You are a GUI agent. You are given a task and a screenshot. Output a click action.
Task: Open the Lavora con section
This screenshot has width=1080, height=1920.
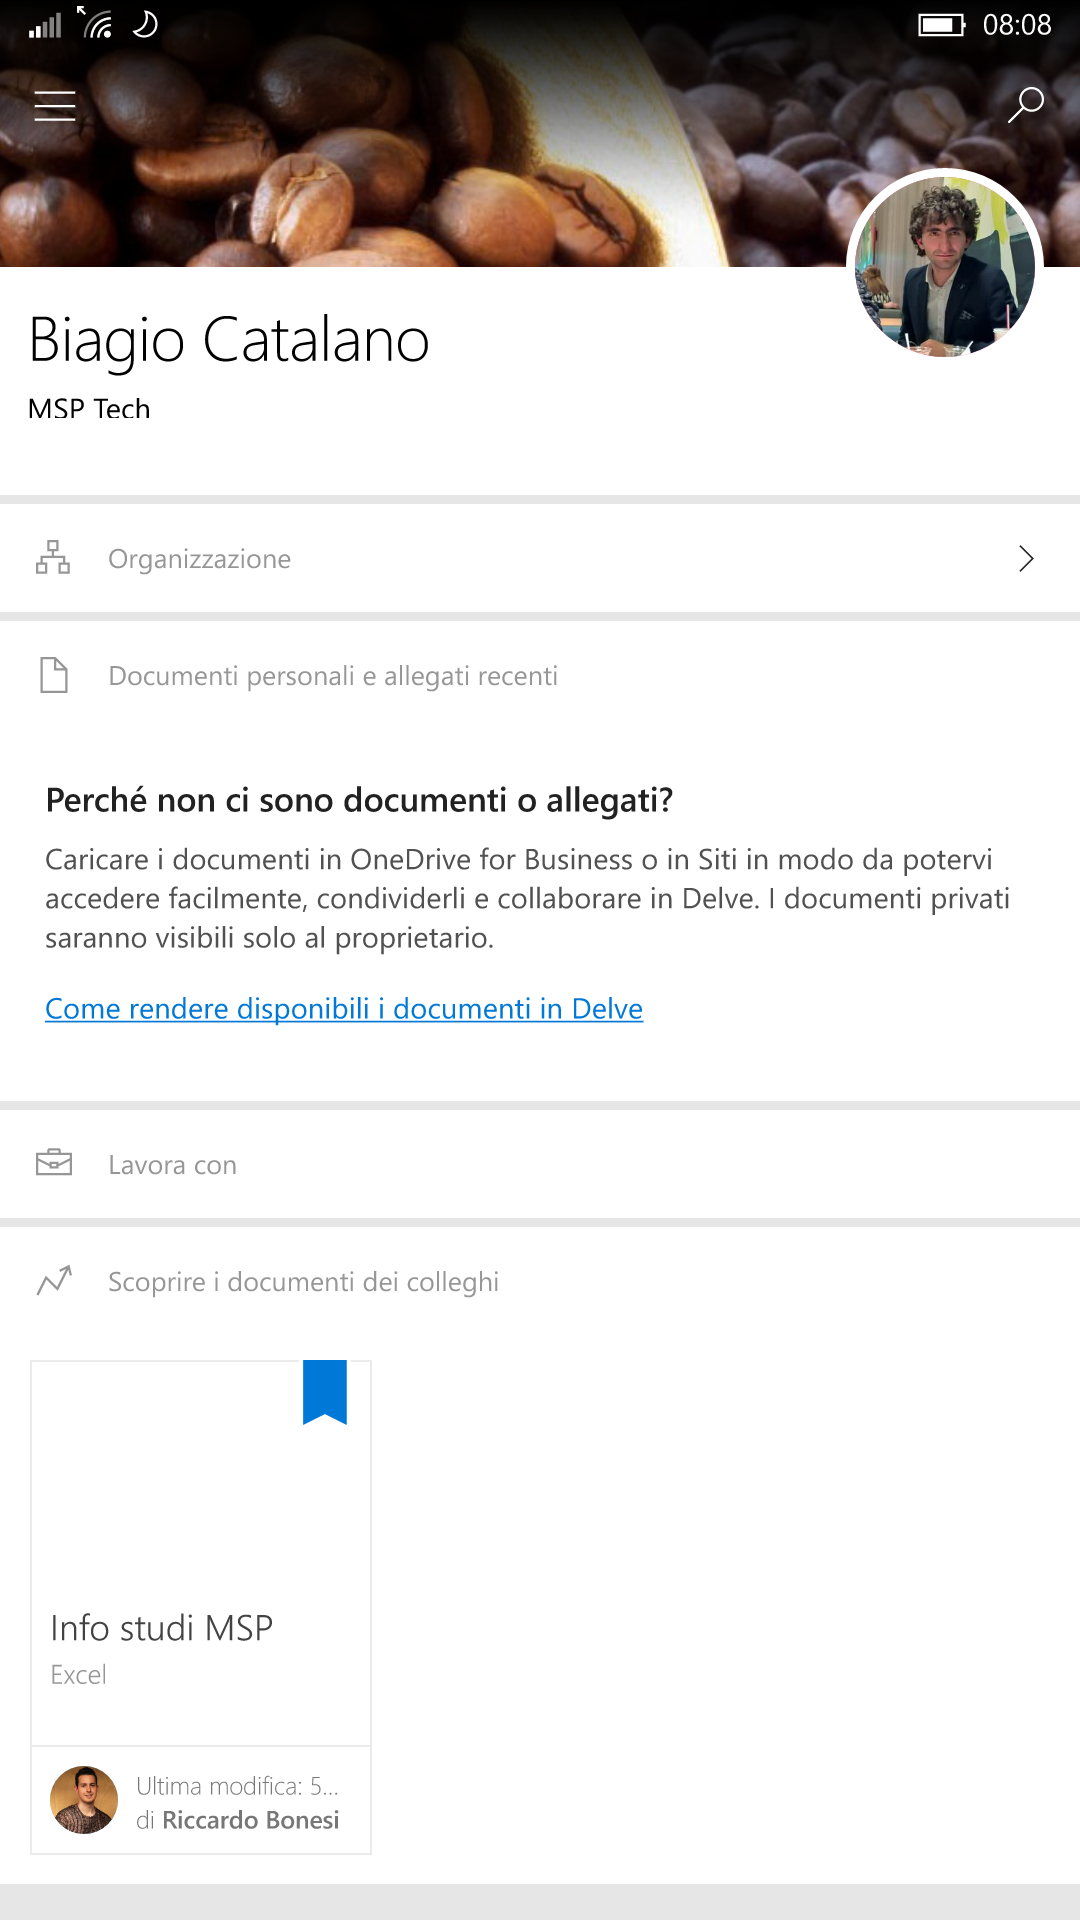coord(540,1164)
